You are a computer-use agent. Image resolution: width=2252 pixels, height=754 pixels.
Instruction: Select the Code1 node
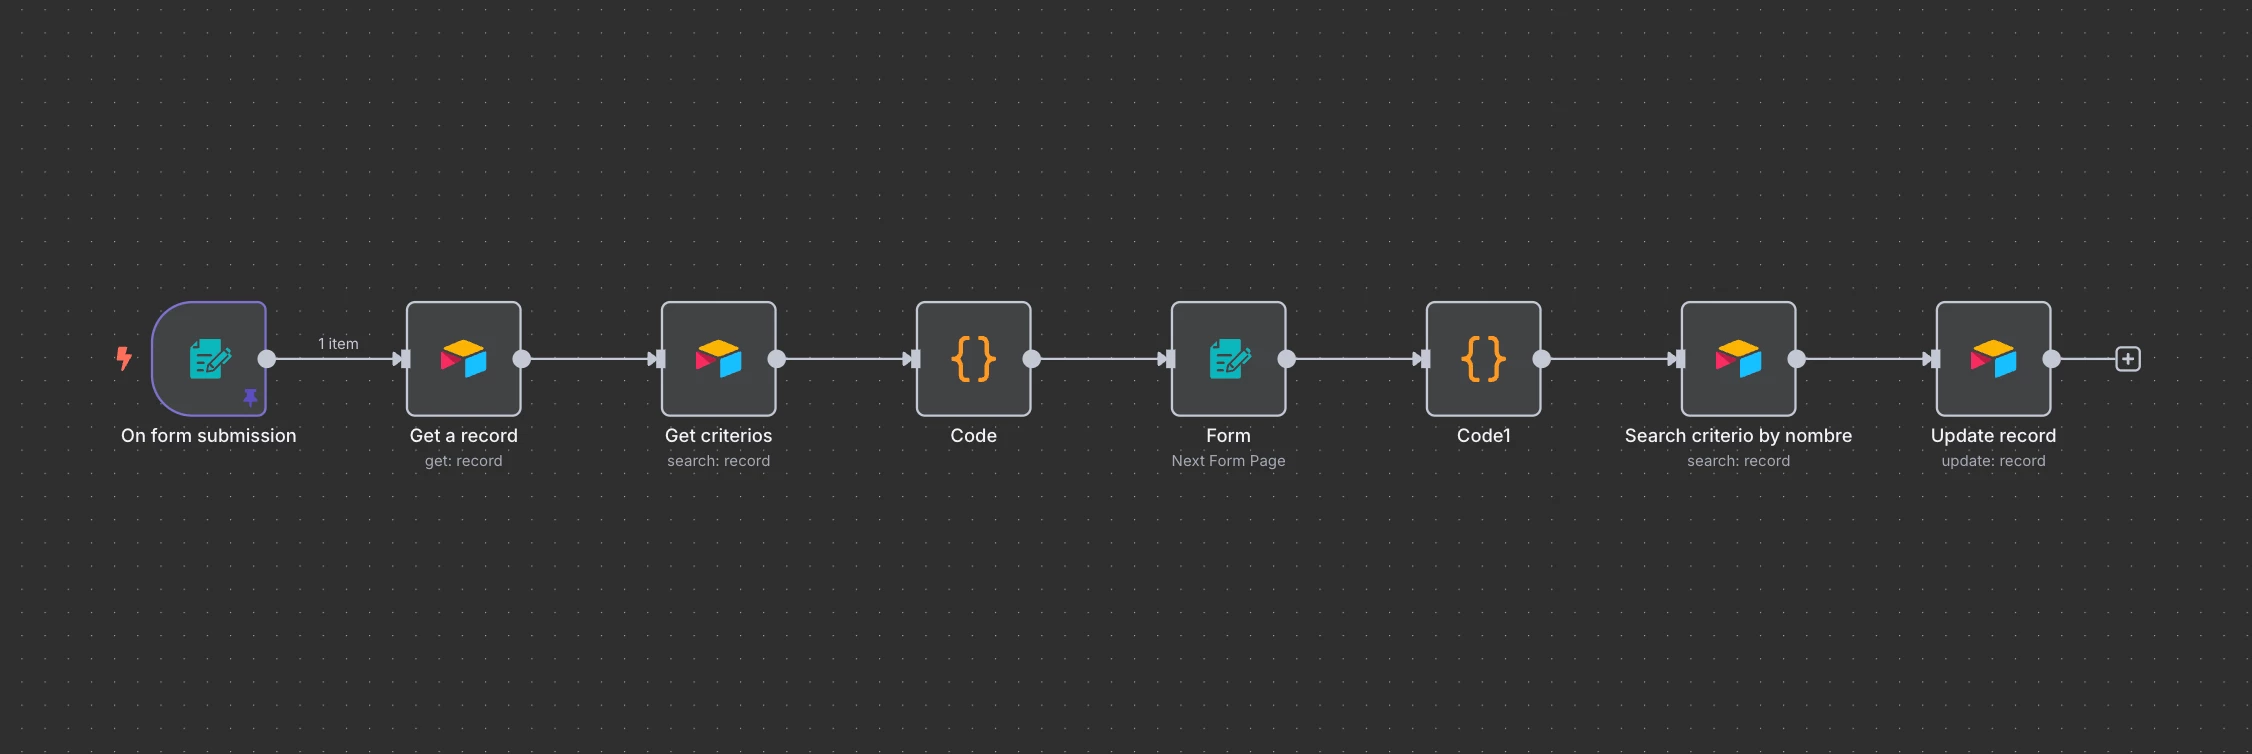1484,359
